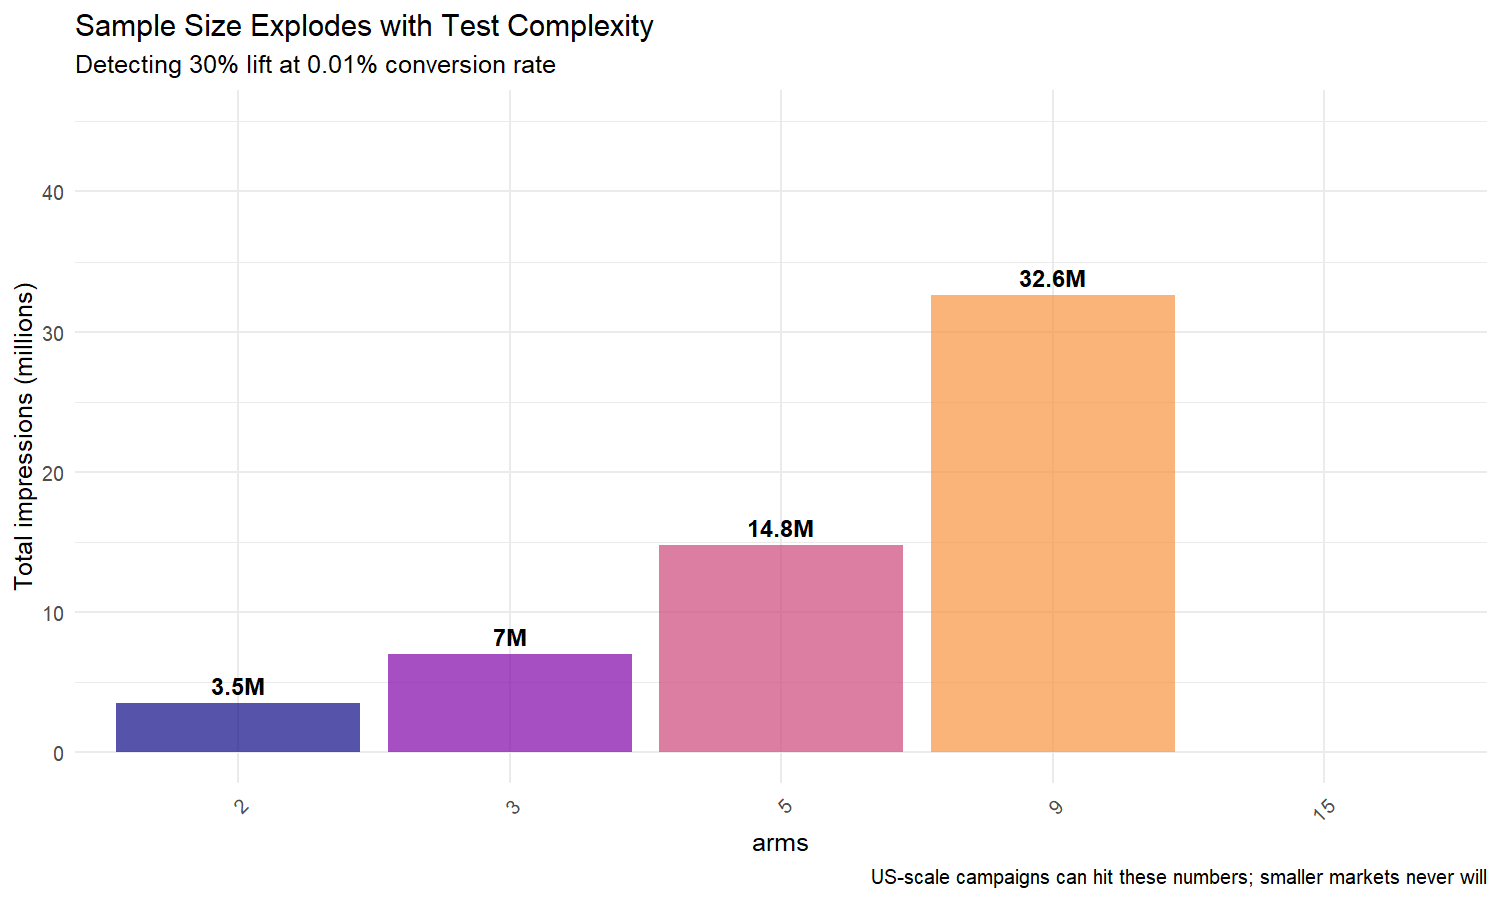The width and height of the screenshot is (1500, 900).
Task: Click the 3.5M value label
Action: (238, 687)
